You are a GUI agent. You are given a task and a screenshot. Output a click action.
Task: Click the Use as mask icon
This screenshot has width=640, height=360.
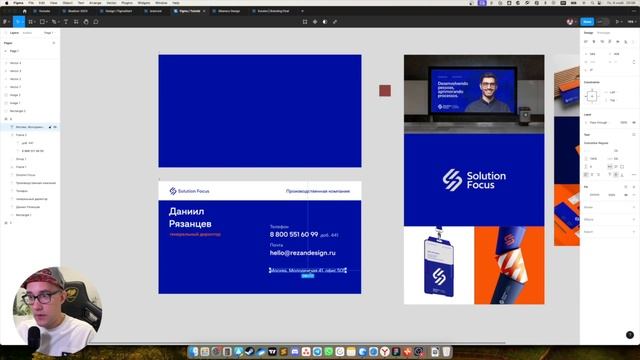pos(325,22)
